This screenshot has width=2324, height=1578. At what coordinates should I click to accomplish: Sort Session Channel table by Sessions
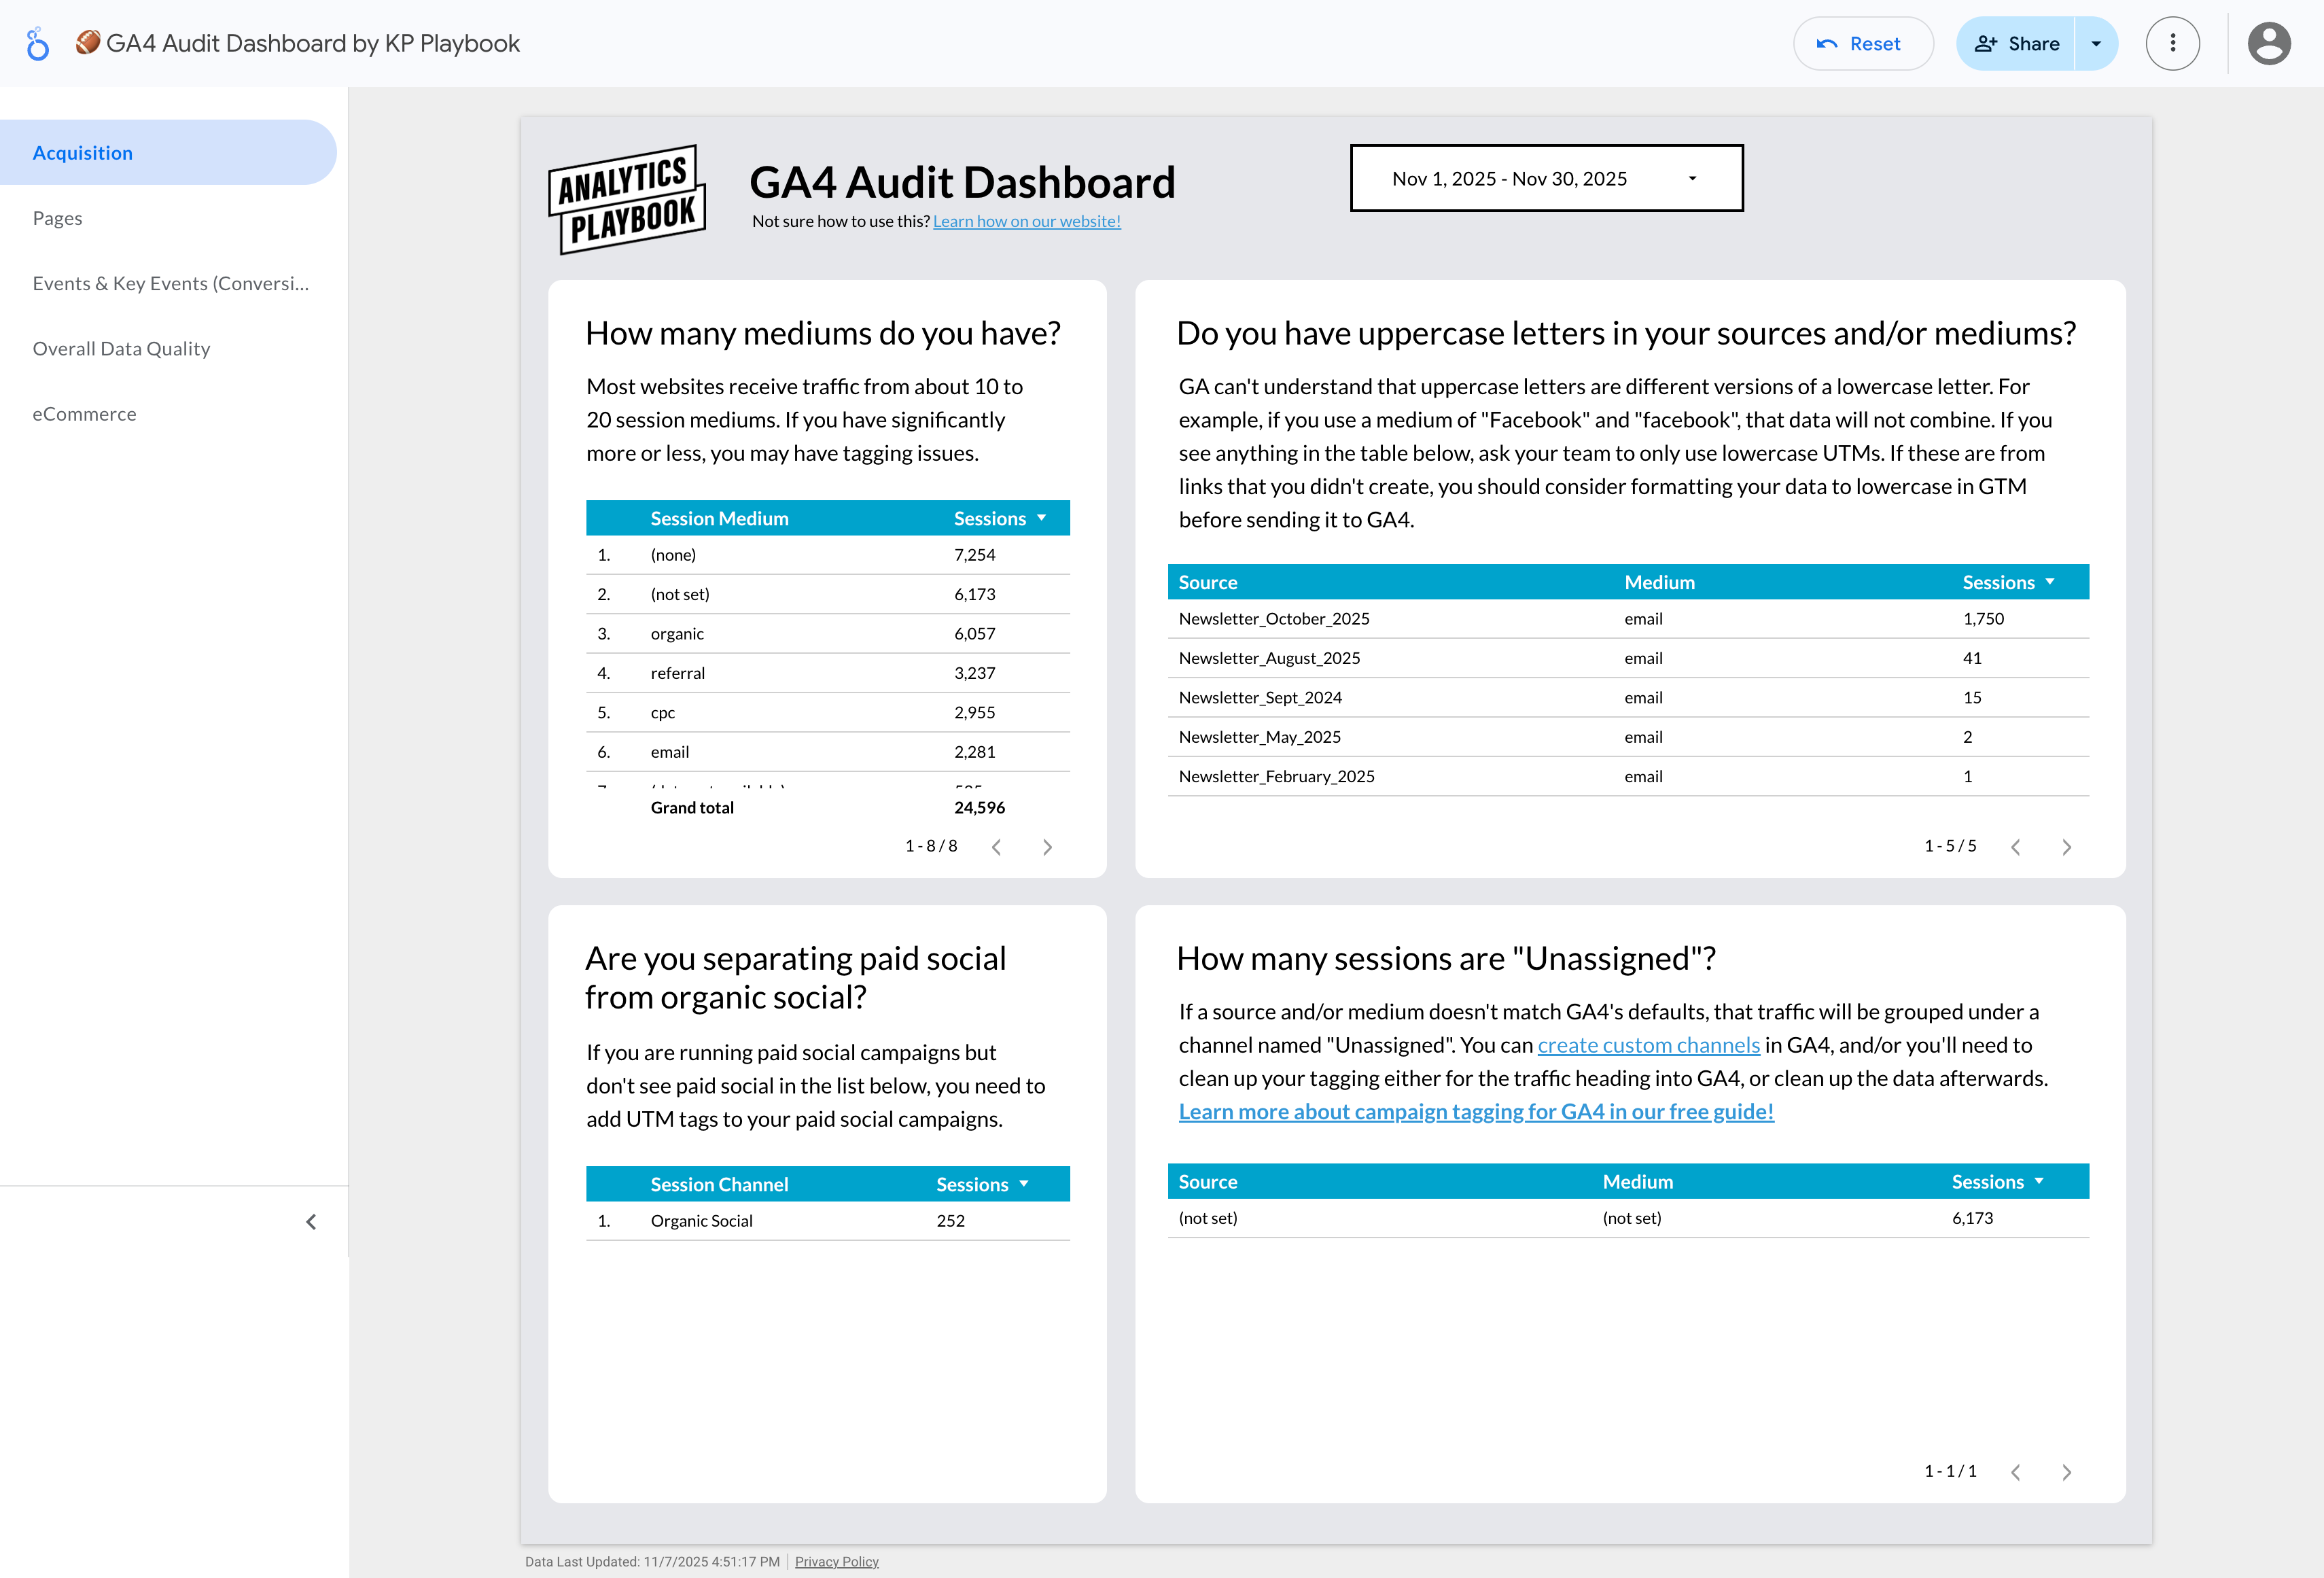click(x=981, y=1184)
